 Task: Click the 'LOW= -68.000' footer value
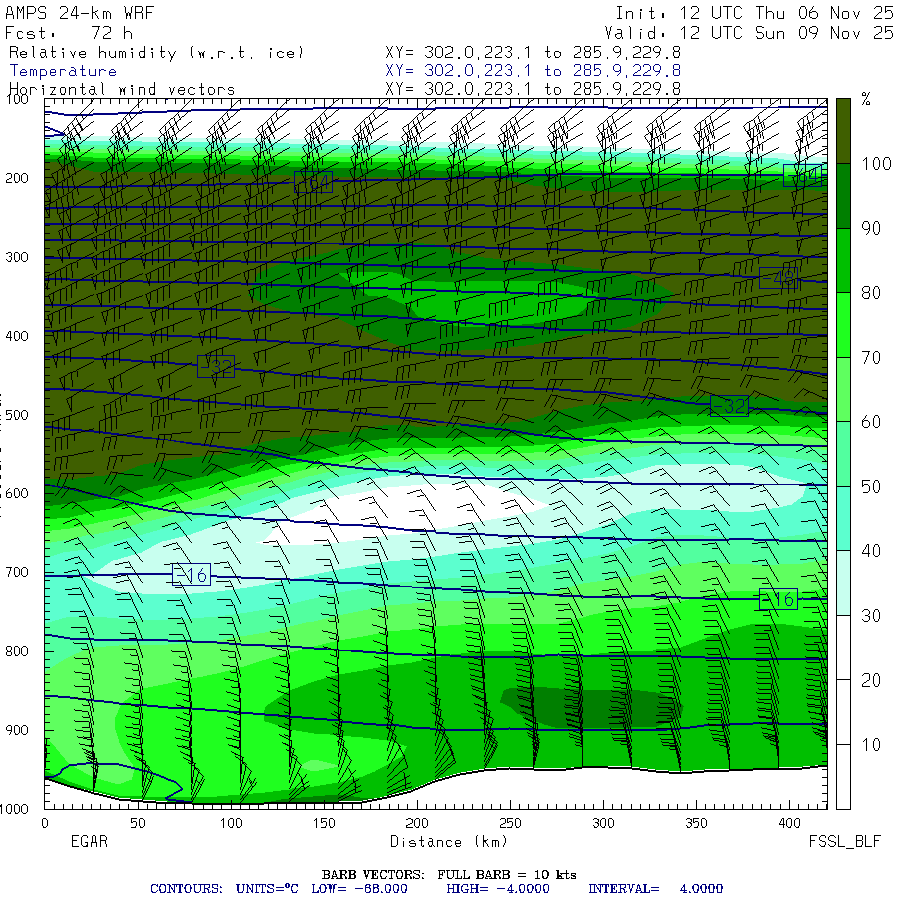[359, 889]
